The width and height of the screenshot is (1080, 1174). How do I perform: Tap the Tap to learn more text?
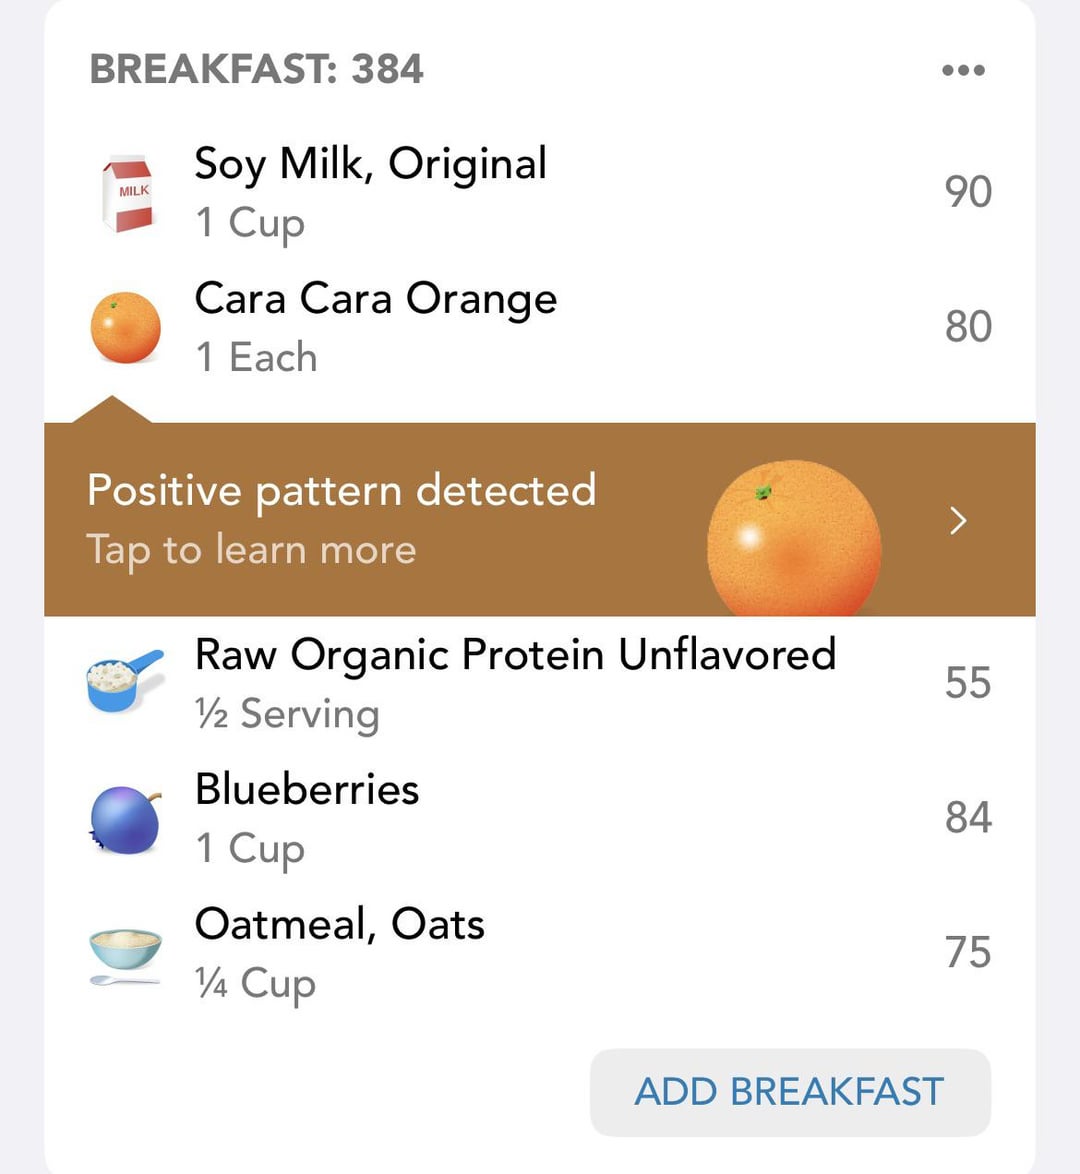point(251,550)
